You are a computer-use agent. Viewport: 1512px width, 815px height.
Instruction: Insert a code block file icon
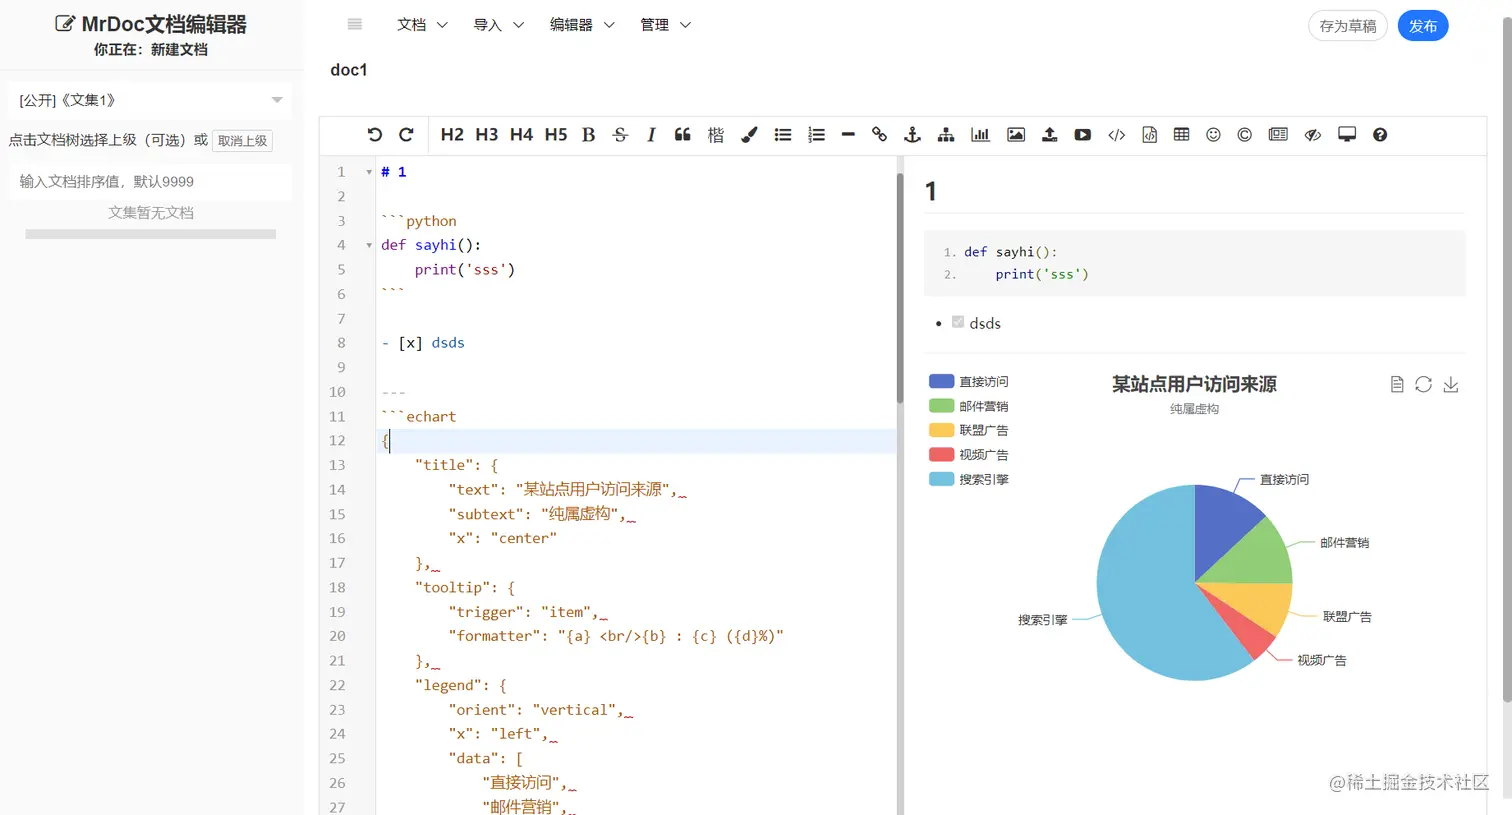pyautogui.click(x=1150, y=135)
